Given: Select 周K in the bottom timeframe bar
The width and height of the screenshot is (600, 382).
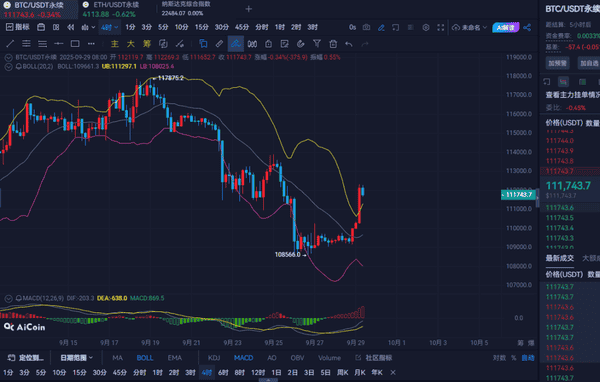Looking at the screenshot, I should 342,372.
